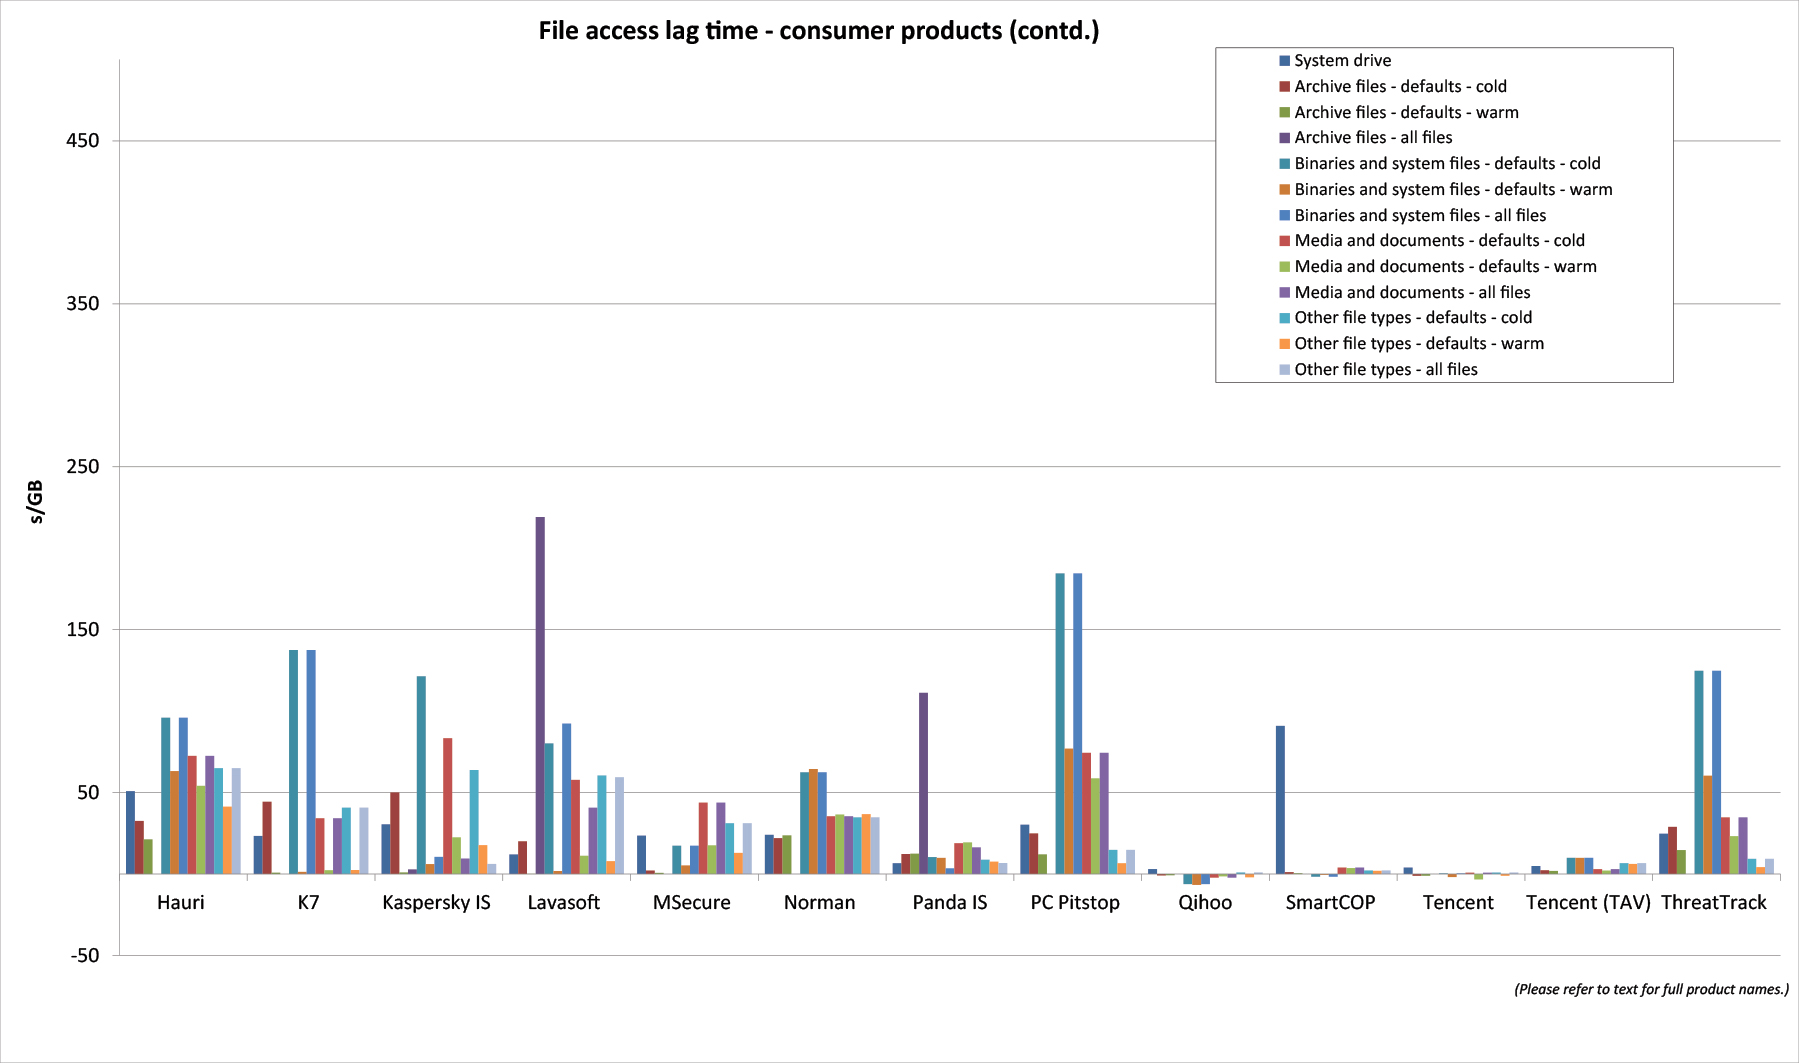This screenshot has height=1063, width=1799.
Task: Click the y-axis value '150'
Action: click(83, 630)
